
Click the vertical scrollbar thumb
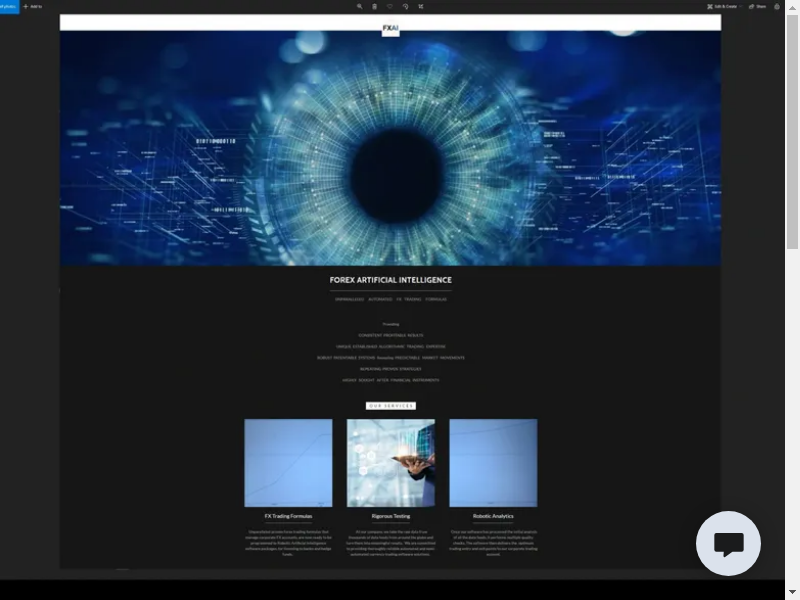click(793, 130)
